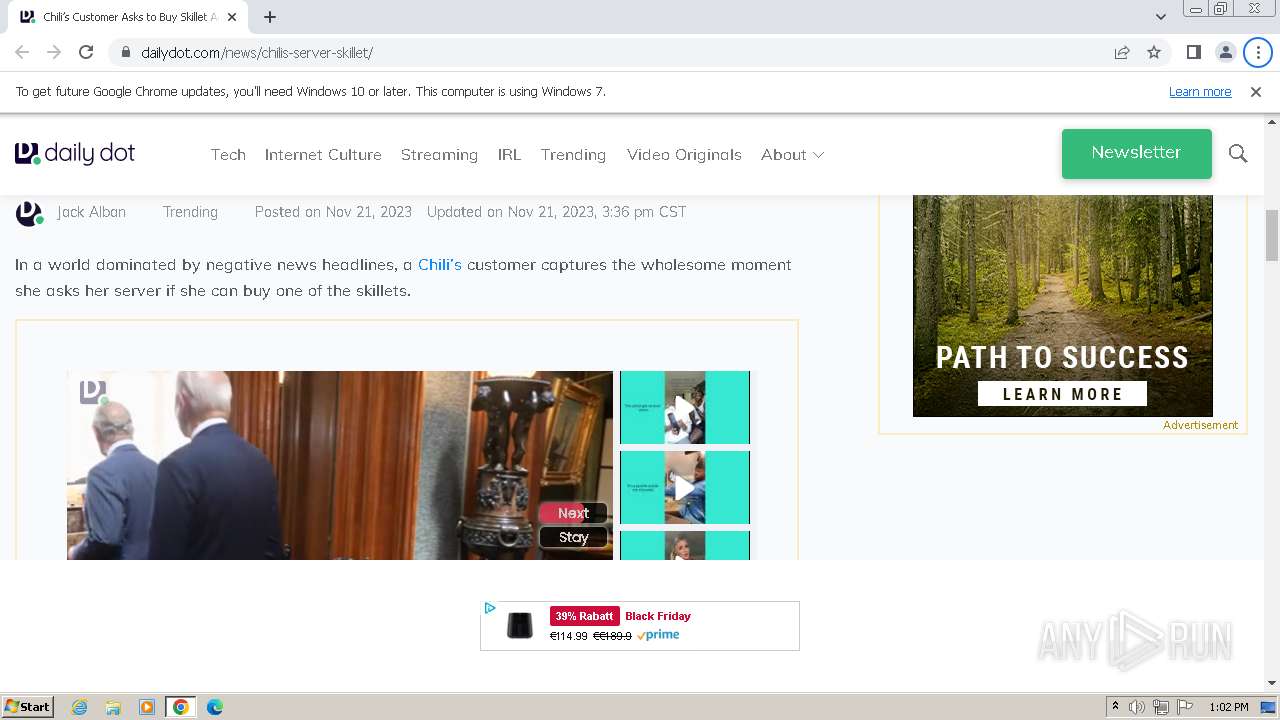The height and width of the screenshot is (720, 1280).
Task: Click the Learn more update link
Action: pyautogui.click(x=1200, y=91)
